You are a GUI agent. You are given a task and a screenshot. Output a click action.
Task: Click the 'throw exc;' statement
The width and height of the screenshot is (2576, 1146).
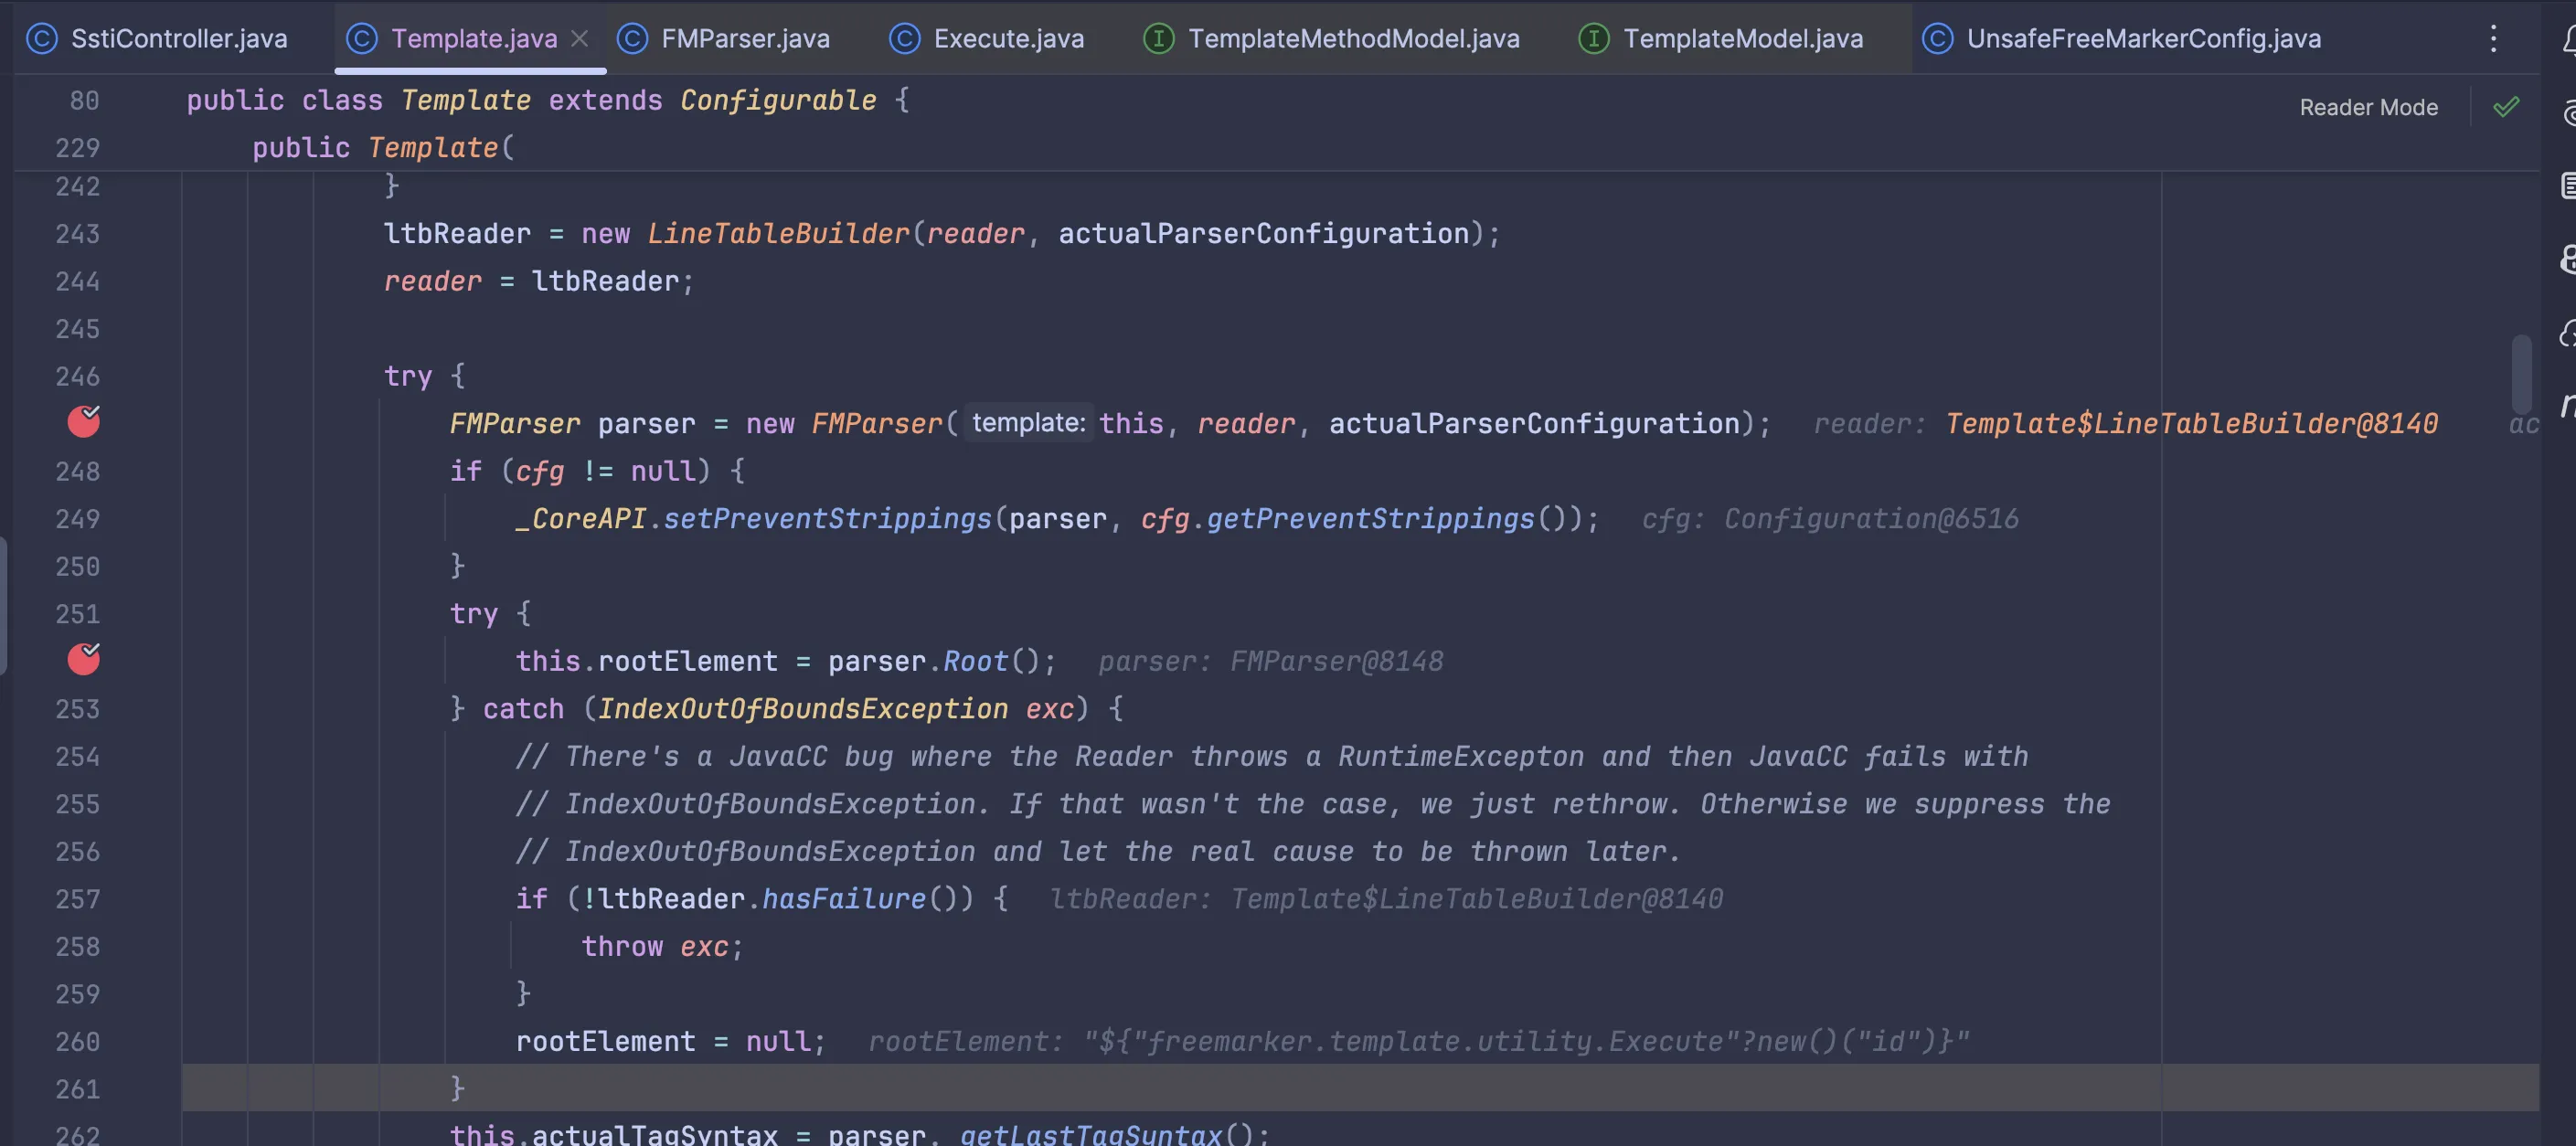(x=662, y=947)
